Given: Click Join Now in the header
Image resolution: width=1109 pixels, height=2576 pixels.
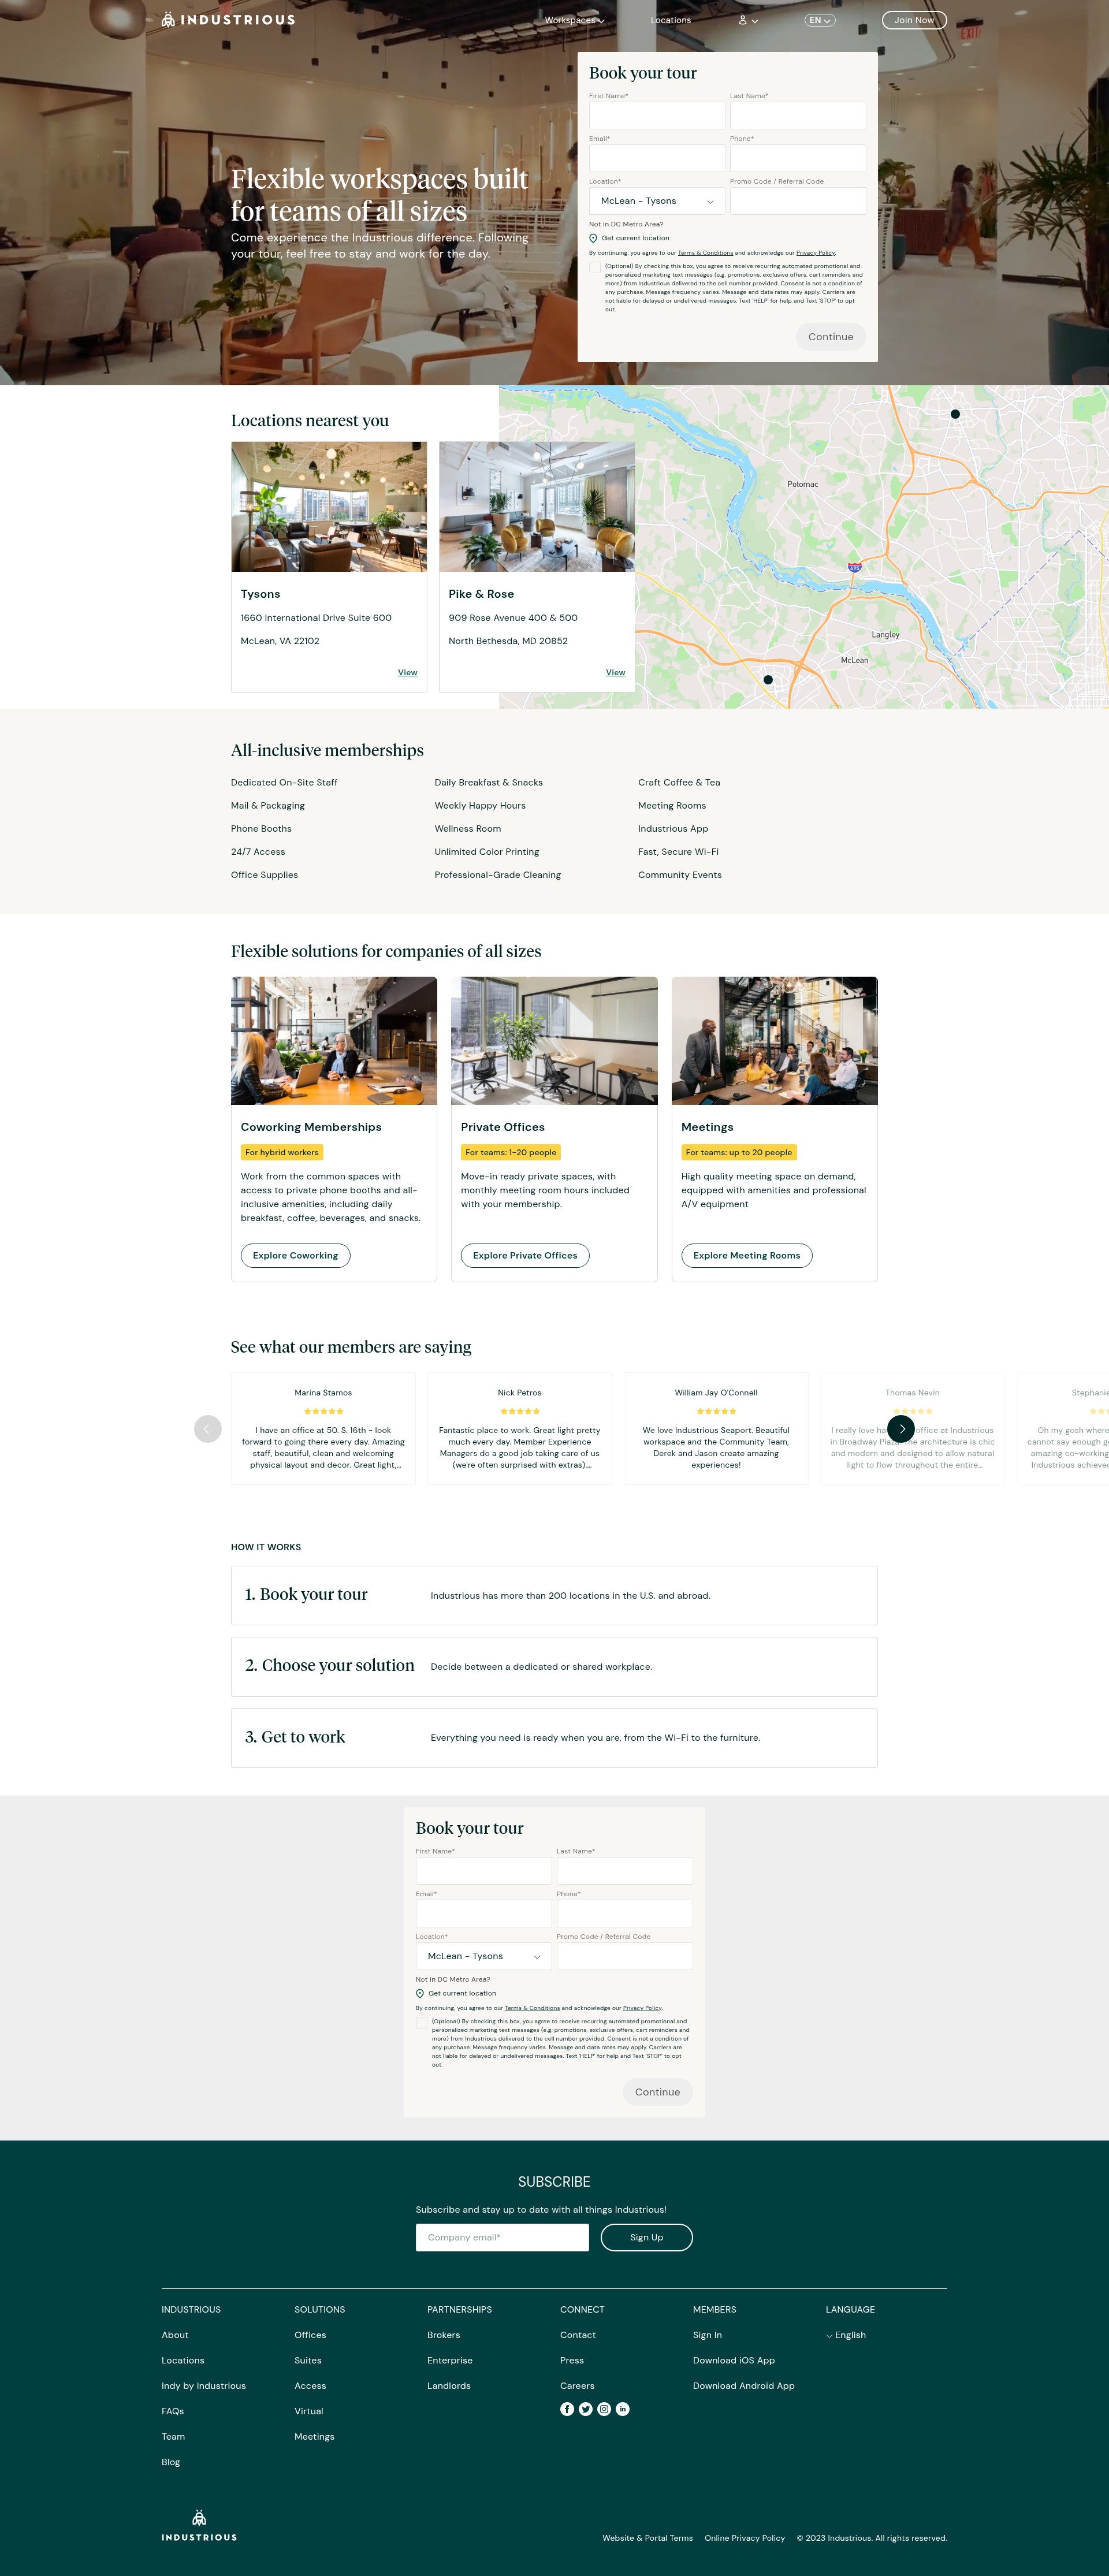Looking at the screenshot, I should point(914,20).
